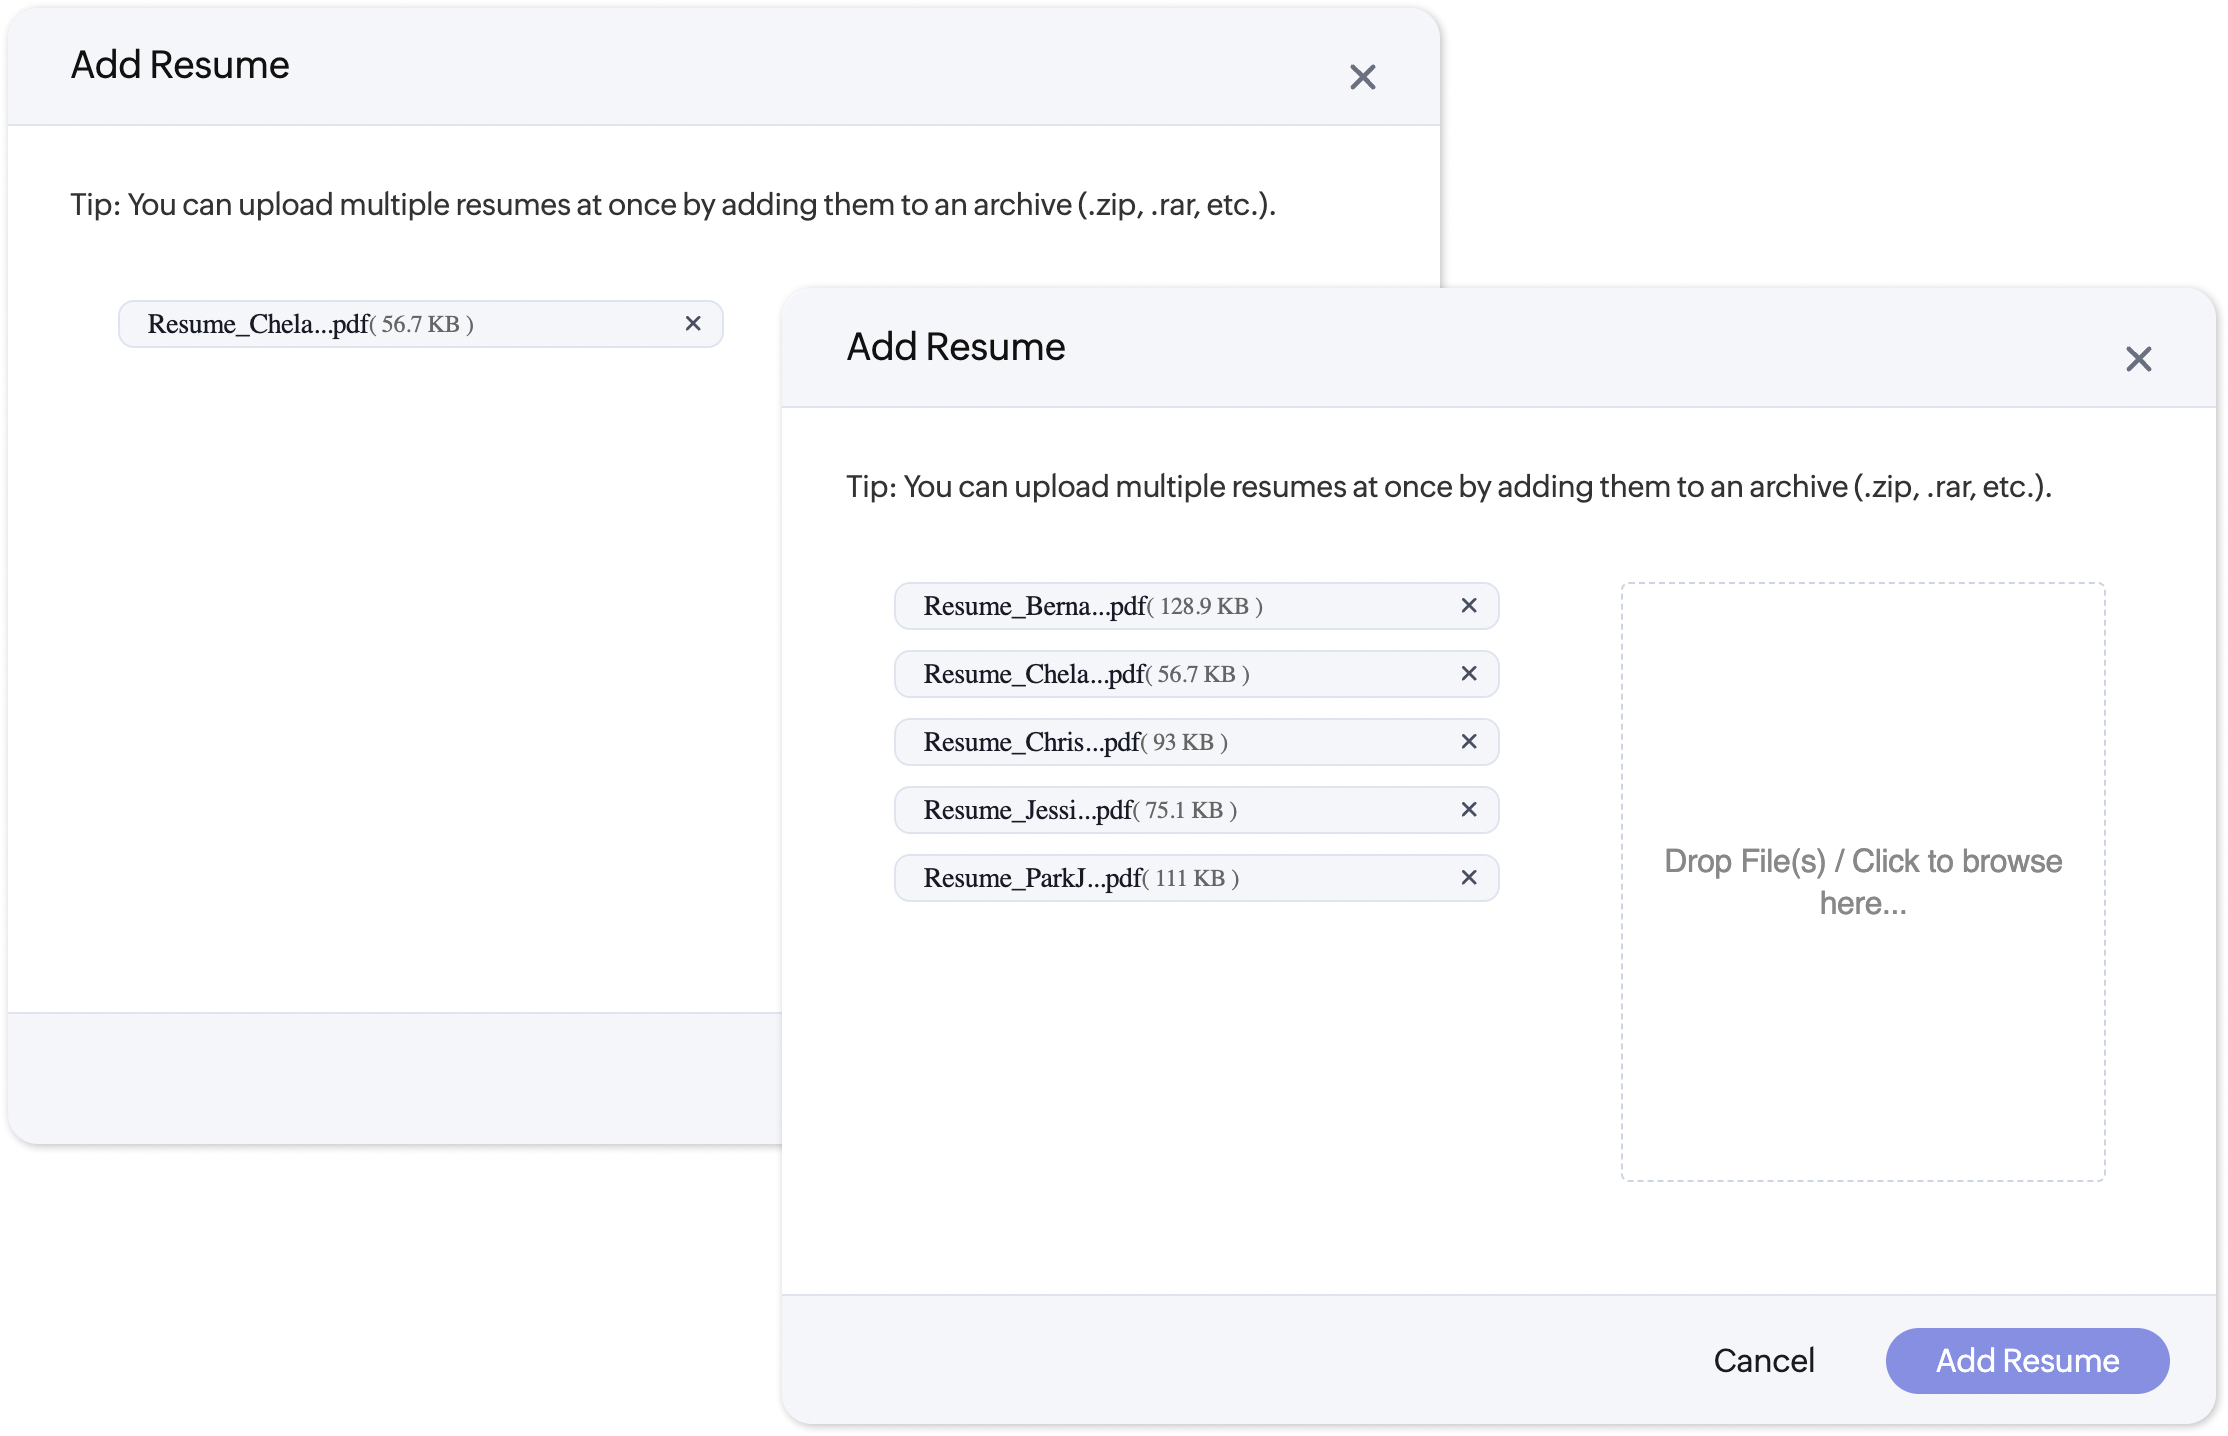Screen dimensions: 2228x1436
Task: Select Resume_Chela chip in front dialog list
Action: 1150,674
